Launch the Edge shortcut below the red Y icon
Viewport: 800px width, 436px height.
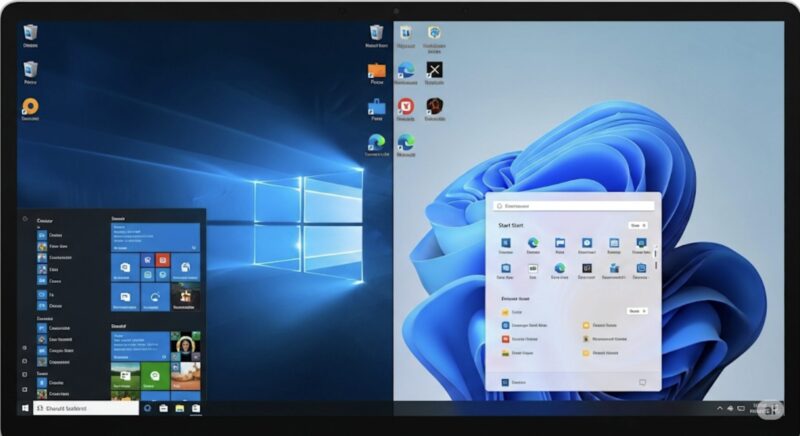coord(406,142)
